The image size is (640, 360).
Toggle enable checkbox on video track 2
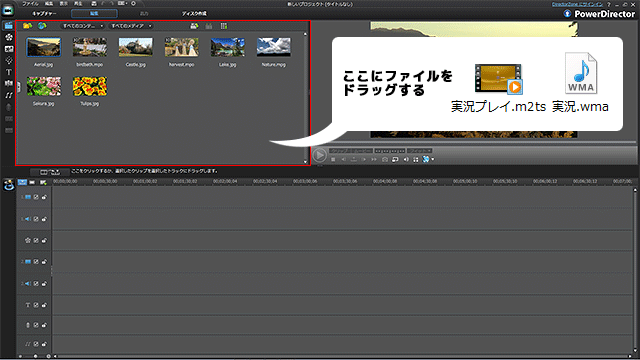tap(36, 262)
